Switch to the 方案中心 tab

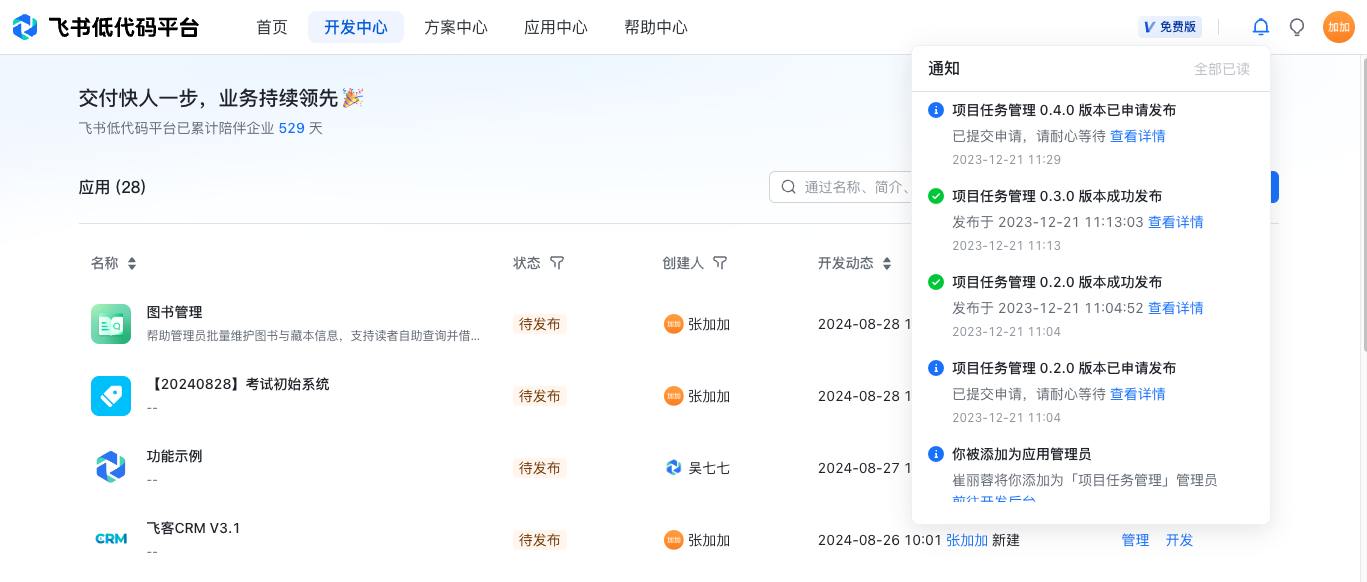coord(456,27)
